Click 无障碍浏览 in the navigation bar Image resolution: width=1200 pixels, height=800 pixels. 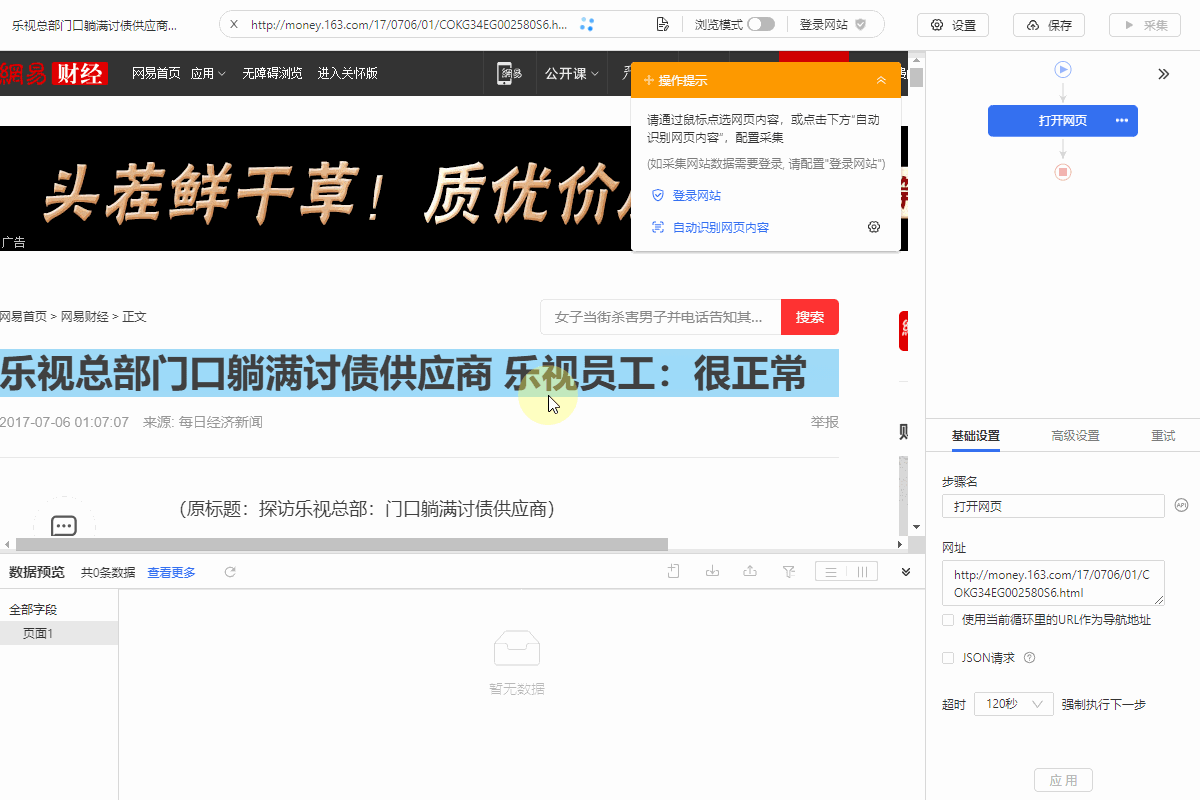272,73
